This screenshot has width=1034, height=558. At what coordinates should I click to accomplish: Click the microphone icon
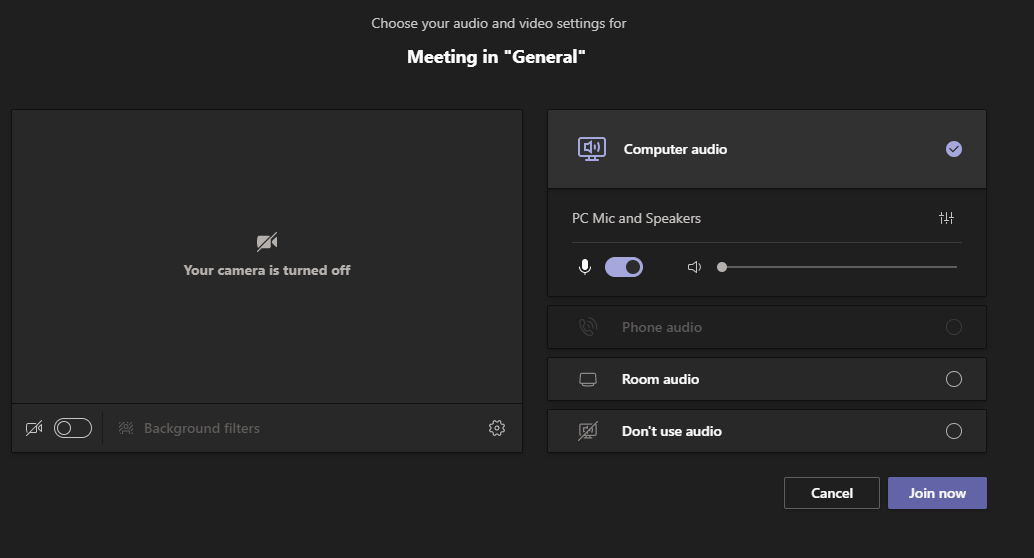click(584, 267)
